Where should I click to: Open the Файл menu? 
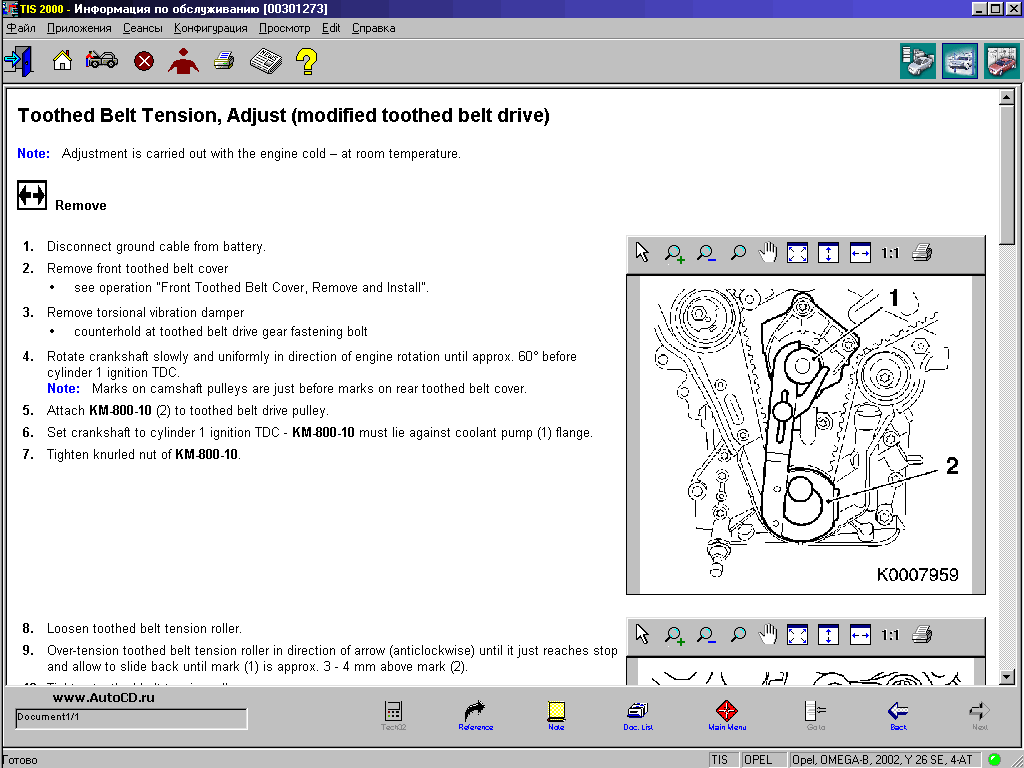pyautogui.click(x=21, y=28)
